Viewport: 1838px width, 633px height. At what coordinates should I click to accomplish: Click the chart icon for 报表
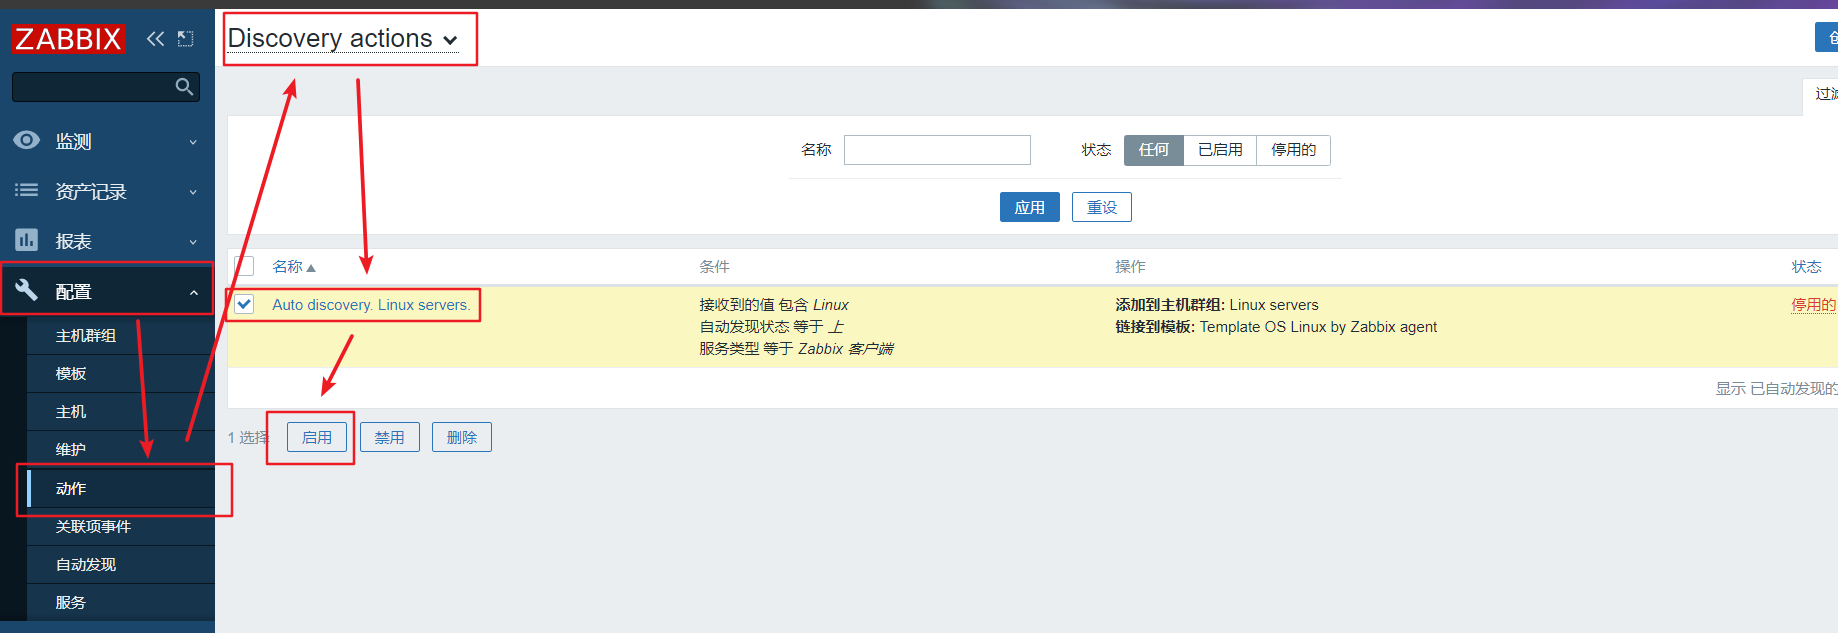coord(27,240)
